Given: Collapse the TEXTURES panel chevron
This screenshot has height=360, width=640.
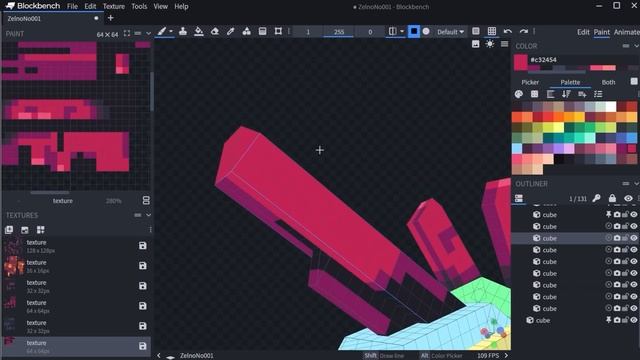Looking at the screenshot, I should coord(149,215).
